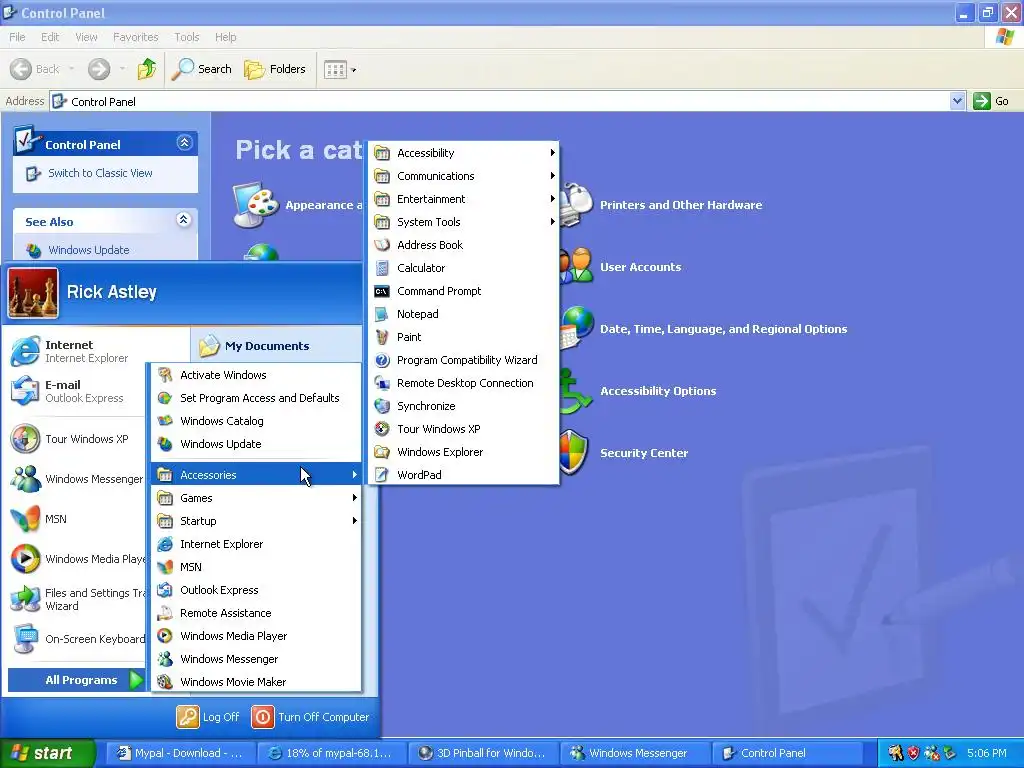Collapse the Control Panel side pane
This screenshot has height=768, width=1024.
pyautogui.click(x=184, y=142)
